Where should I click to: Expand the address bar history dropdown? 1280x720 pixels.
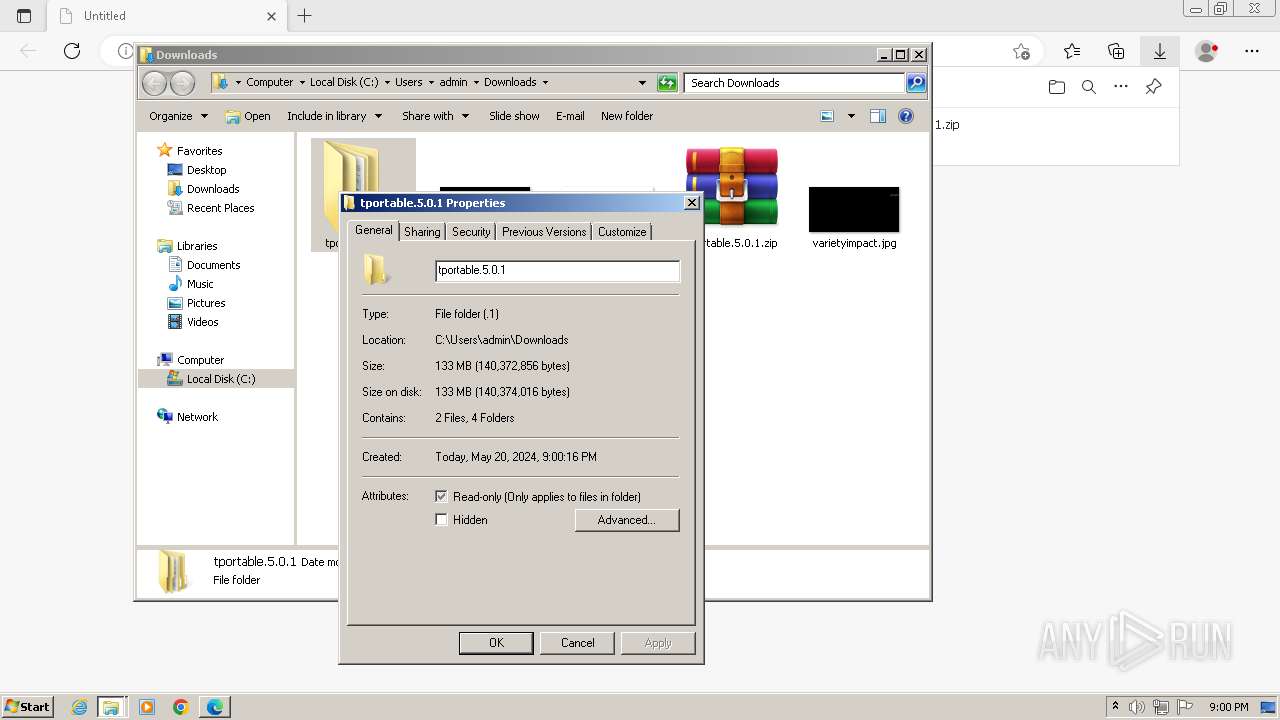[x=642, y=83]
